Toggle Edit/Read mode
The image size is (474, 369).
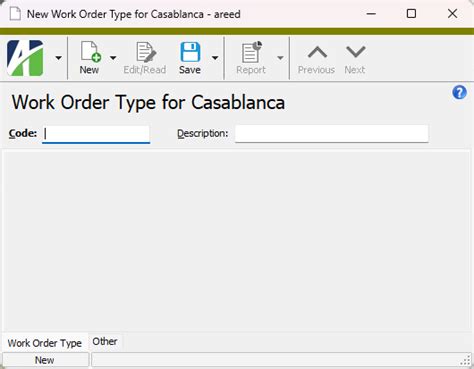145,58
